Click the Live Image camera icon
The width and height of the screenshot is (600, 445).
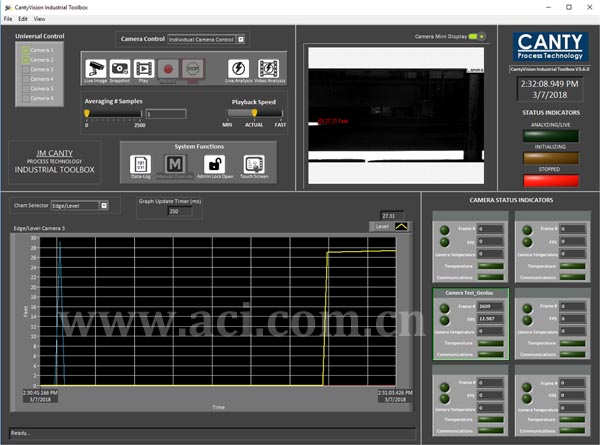point(96,68)
